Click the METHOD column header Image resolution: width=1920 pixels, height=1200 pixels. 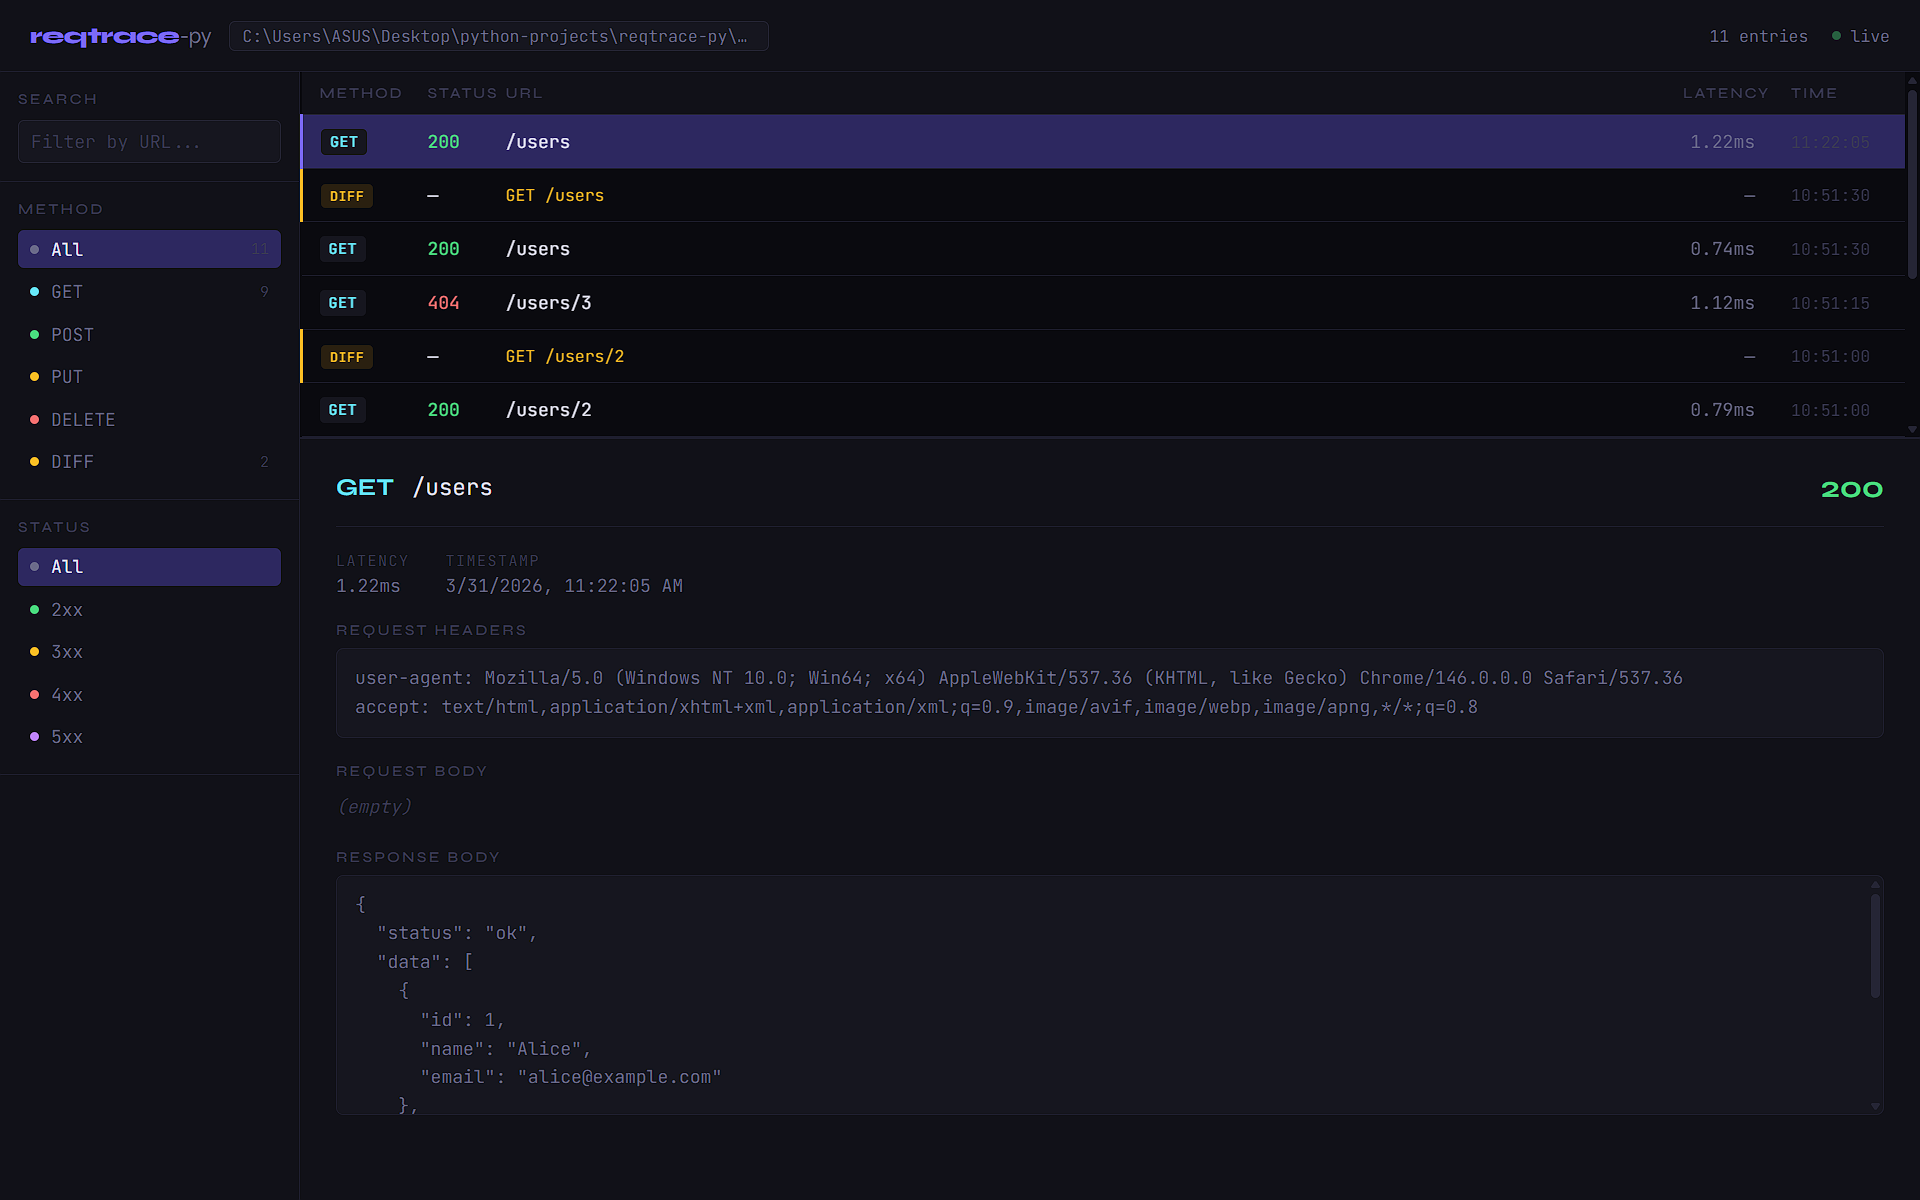(x=361, y=93)
